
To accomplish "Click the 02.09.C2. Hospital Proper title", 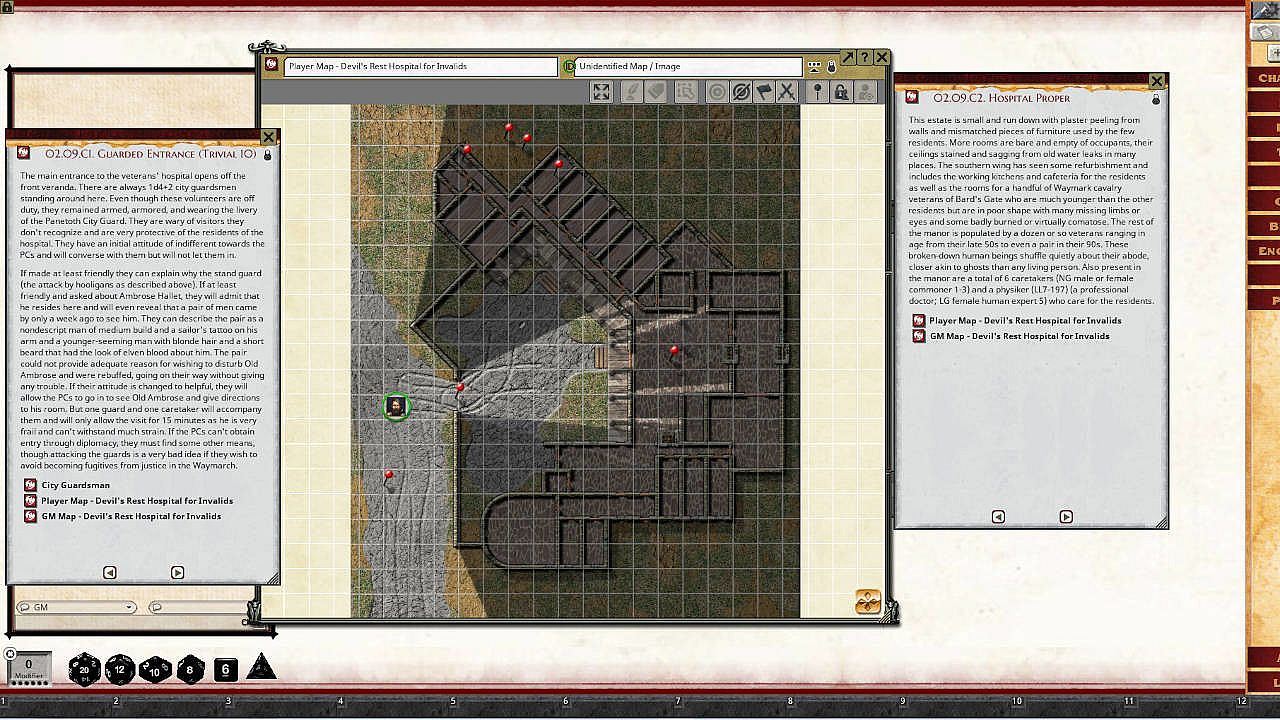I will (x=1001, y=98).
